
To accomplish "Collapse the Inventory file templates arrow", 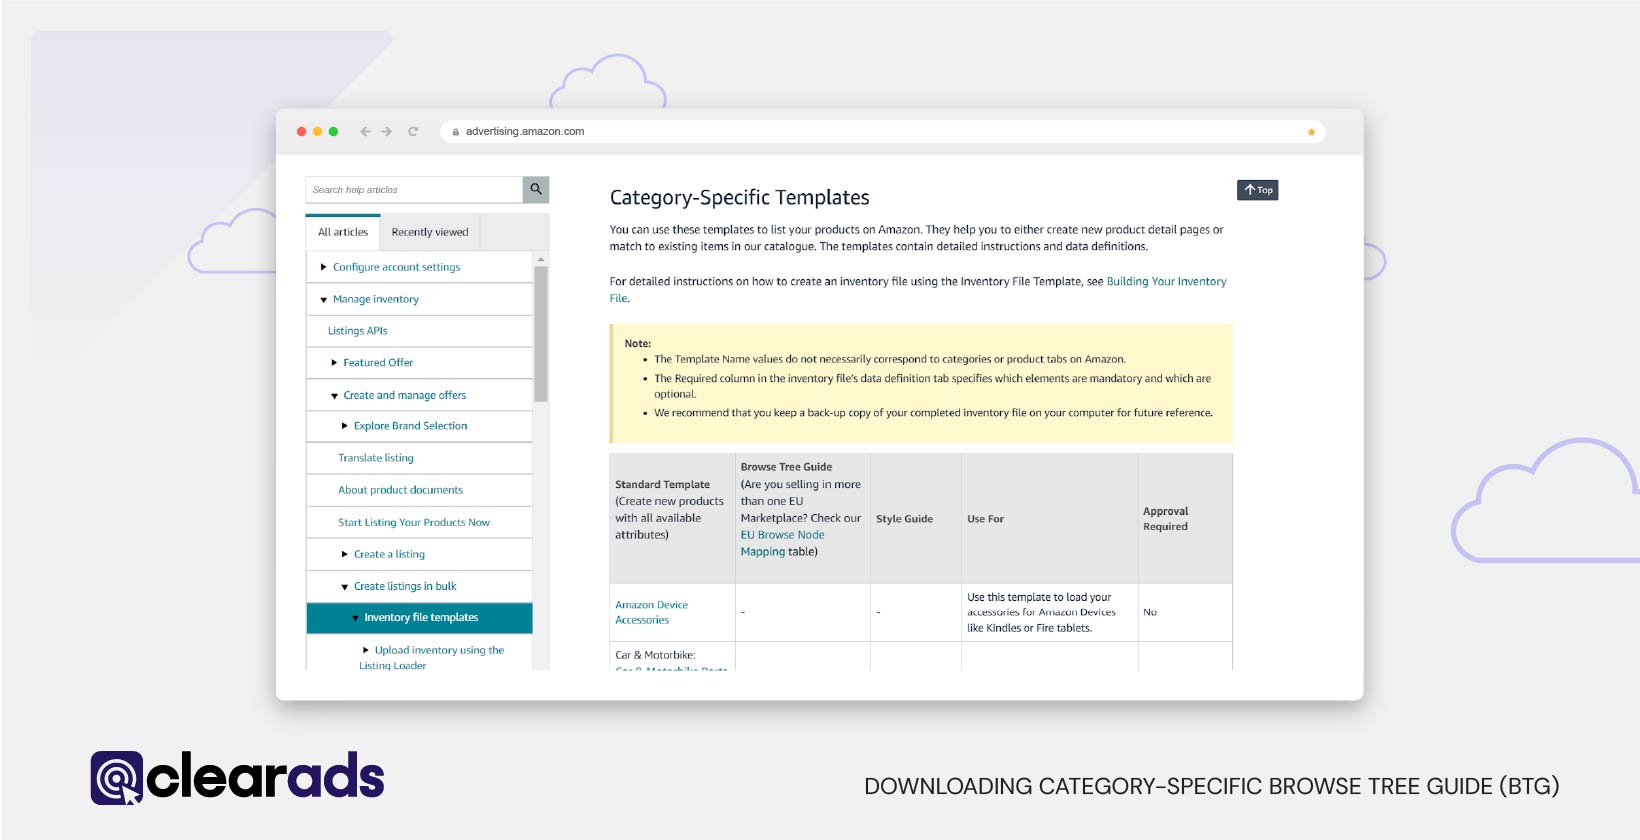I will tap(355, 618).
